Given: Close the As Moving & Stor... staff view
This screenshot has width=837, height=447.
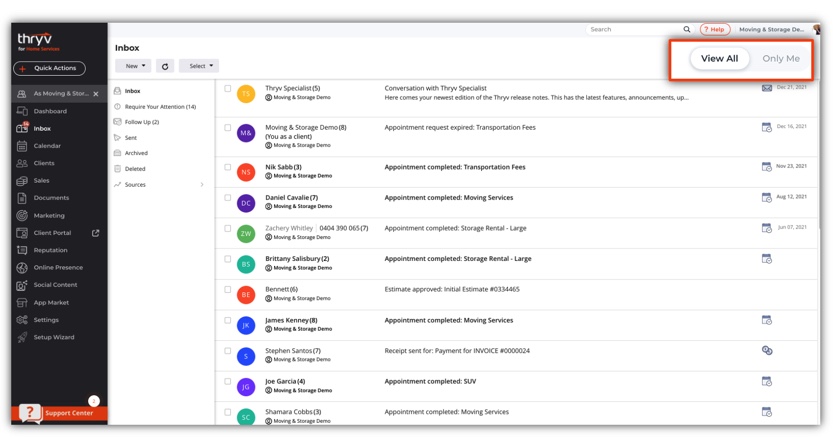Looking at the screenshot, I should point(96,94).
